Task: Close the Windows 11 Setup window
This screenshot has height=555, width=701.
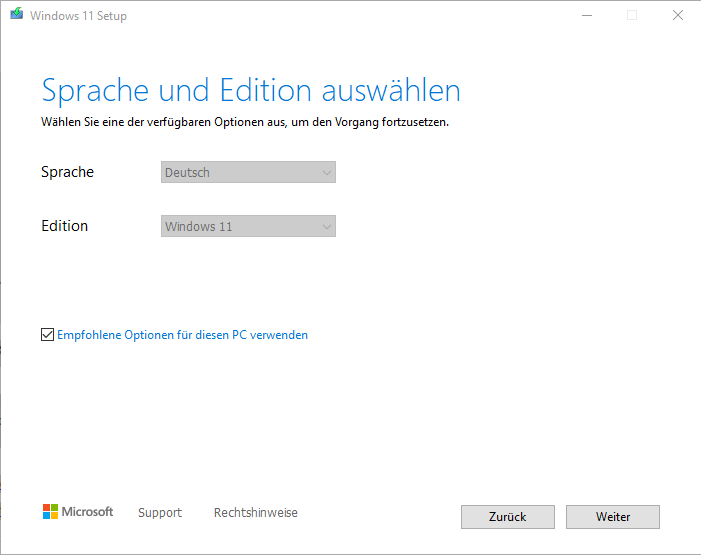Action: pyautogui.click(x=677, y=16)
